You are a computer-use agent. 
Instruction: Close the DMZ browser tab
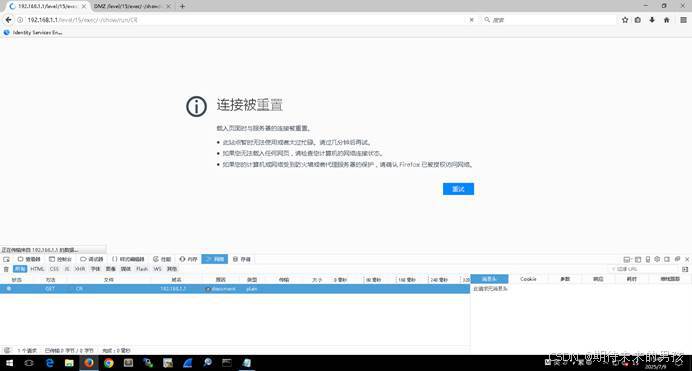click(x=168, y=6)
